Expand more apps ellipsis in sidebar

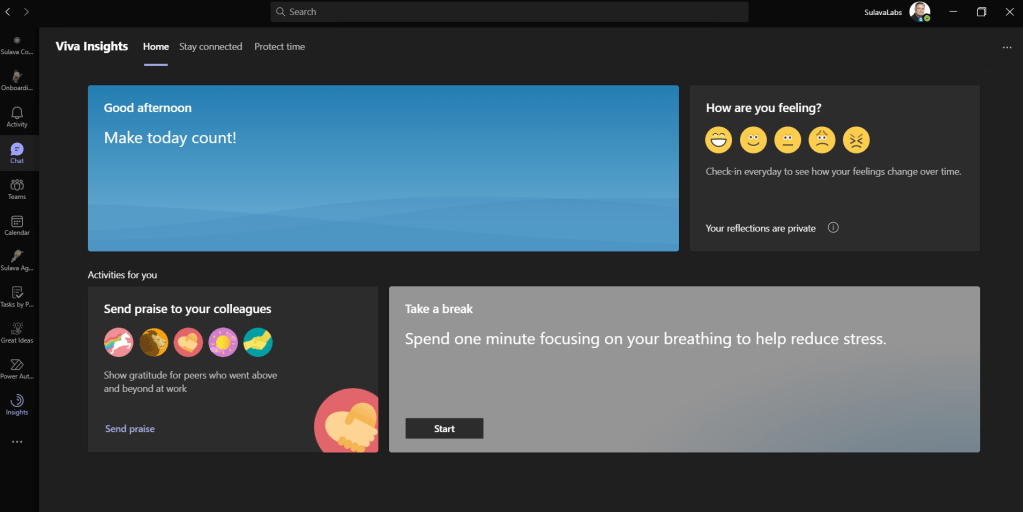pyautogui.click(x=17, y=441)
